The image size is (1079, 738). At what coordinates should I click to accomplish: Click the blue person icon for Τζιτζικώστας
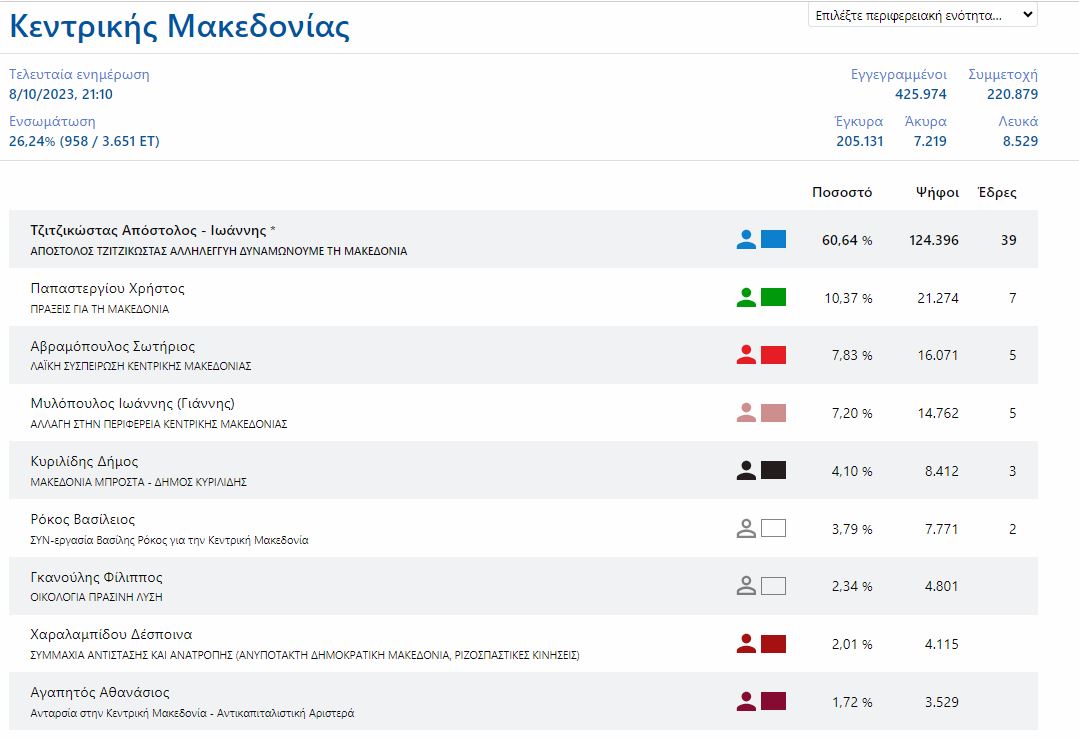point(746,239)
